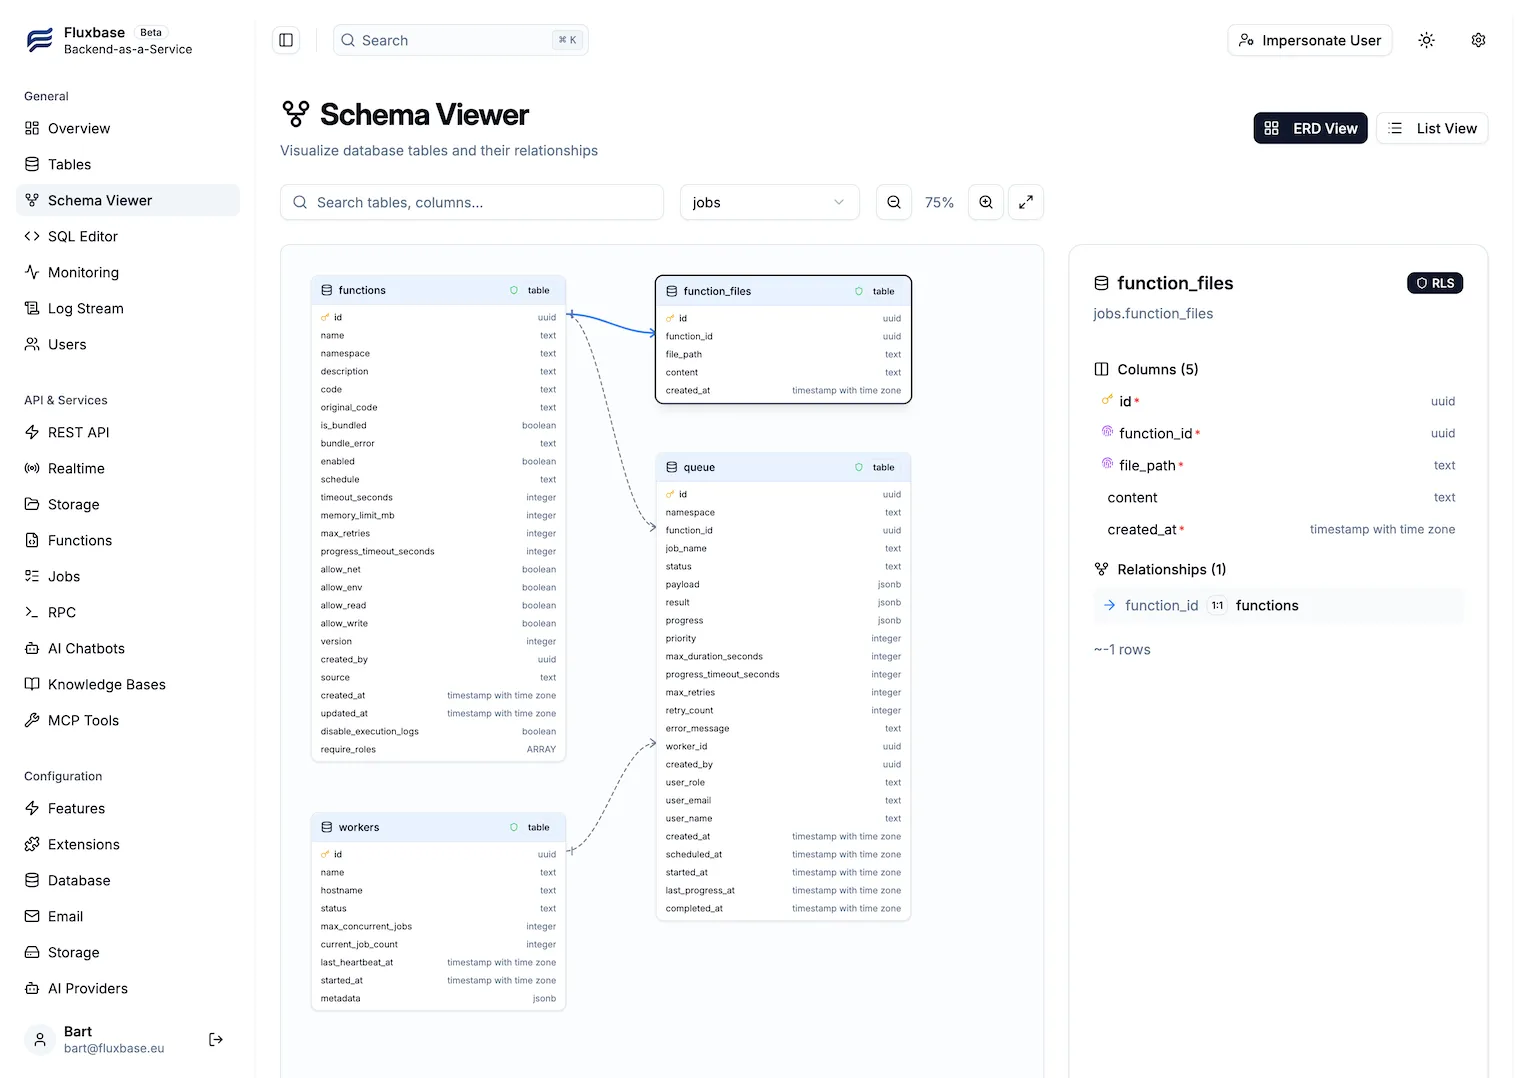Open the Monitoring panel

coord(83,272)
